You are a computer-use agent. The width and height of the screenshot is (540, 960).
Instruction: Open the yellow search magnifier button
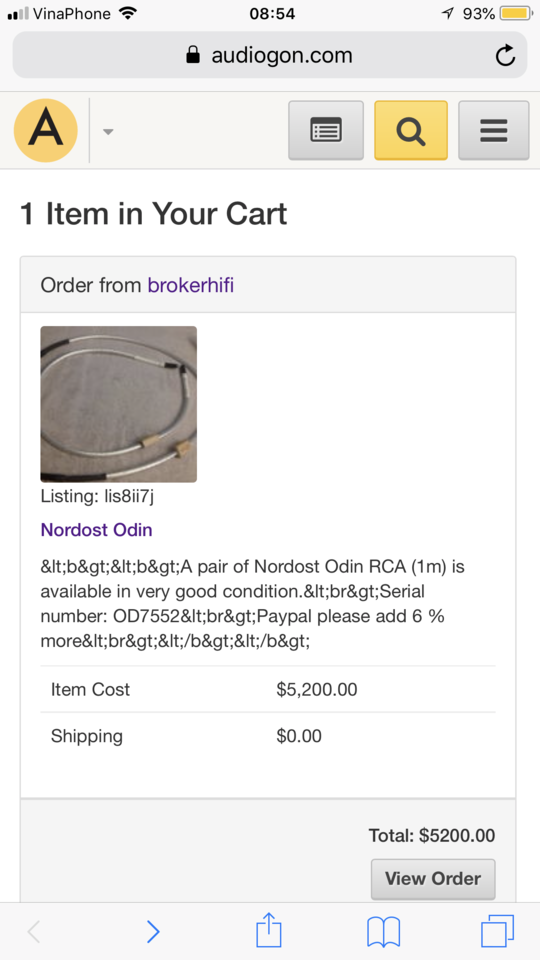pyautogui.click(x=411, y=130)
